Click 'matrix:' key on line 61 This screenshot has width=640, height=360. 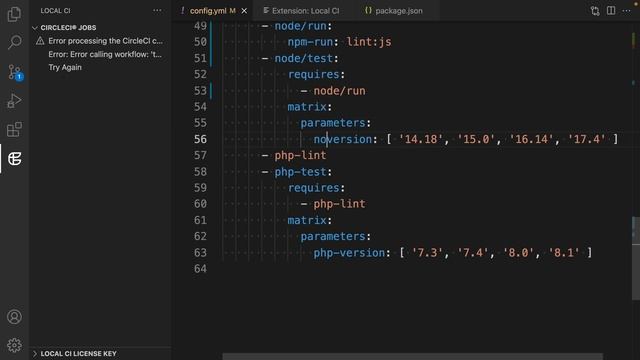(309, 220)
